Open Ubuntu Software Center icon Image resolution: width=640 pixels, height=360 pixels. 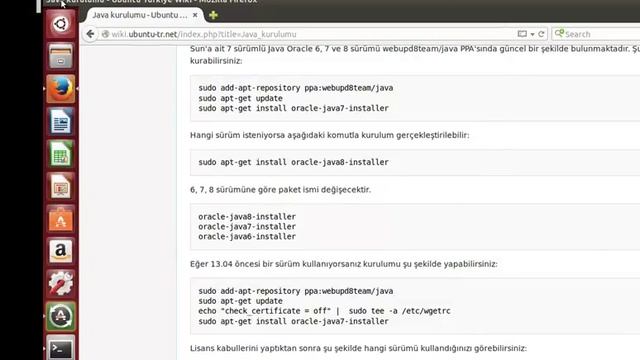pyautogui.click(x=60, y=219)
